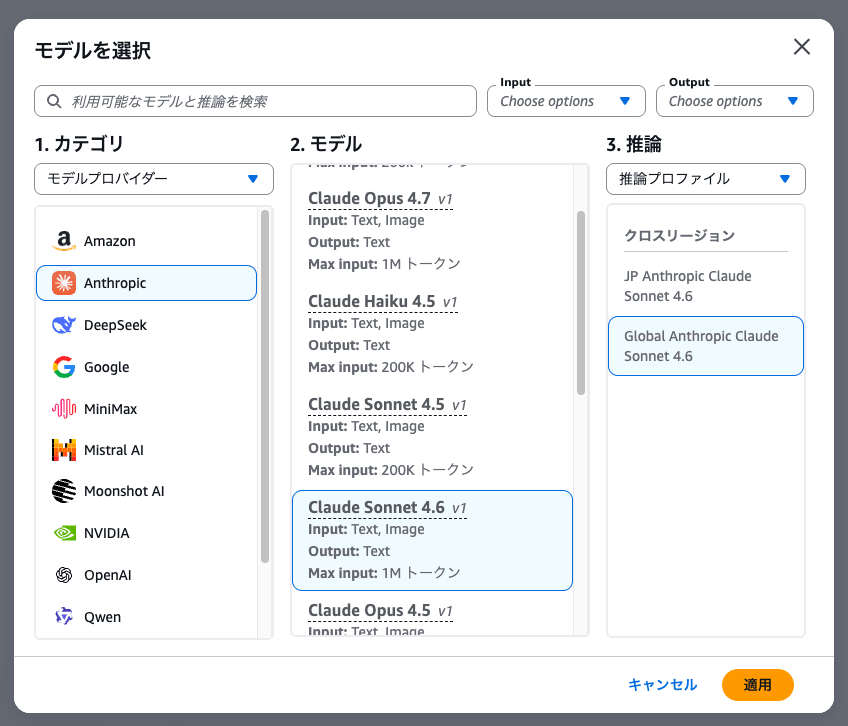The image size is (848, 726).
Task: Select the Claude Haiku 4.5 model
Action: pyautogui.click(x=432, y=334)
